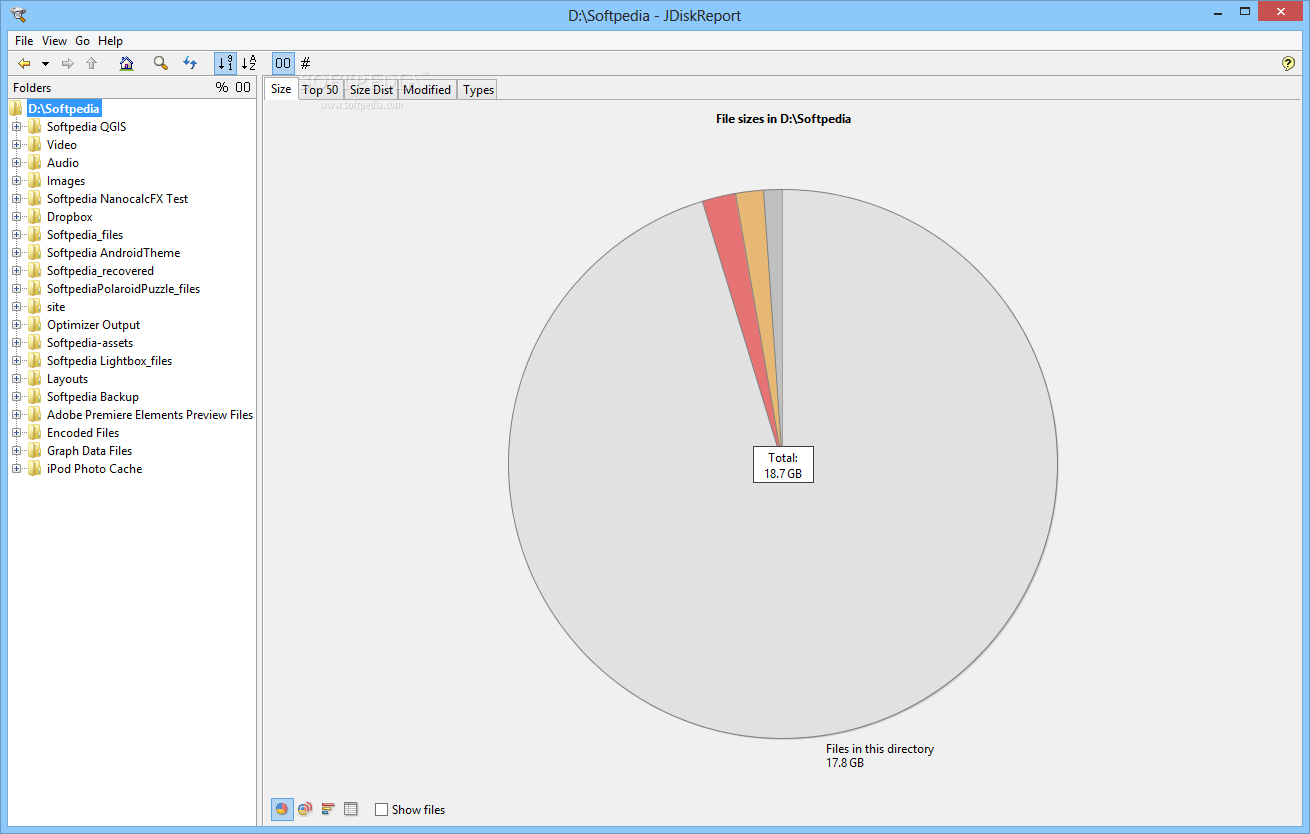Select Adobe Premiere Elements Preview Files row
1310x834 pixels.
coord(150,415)
